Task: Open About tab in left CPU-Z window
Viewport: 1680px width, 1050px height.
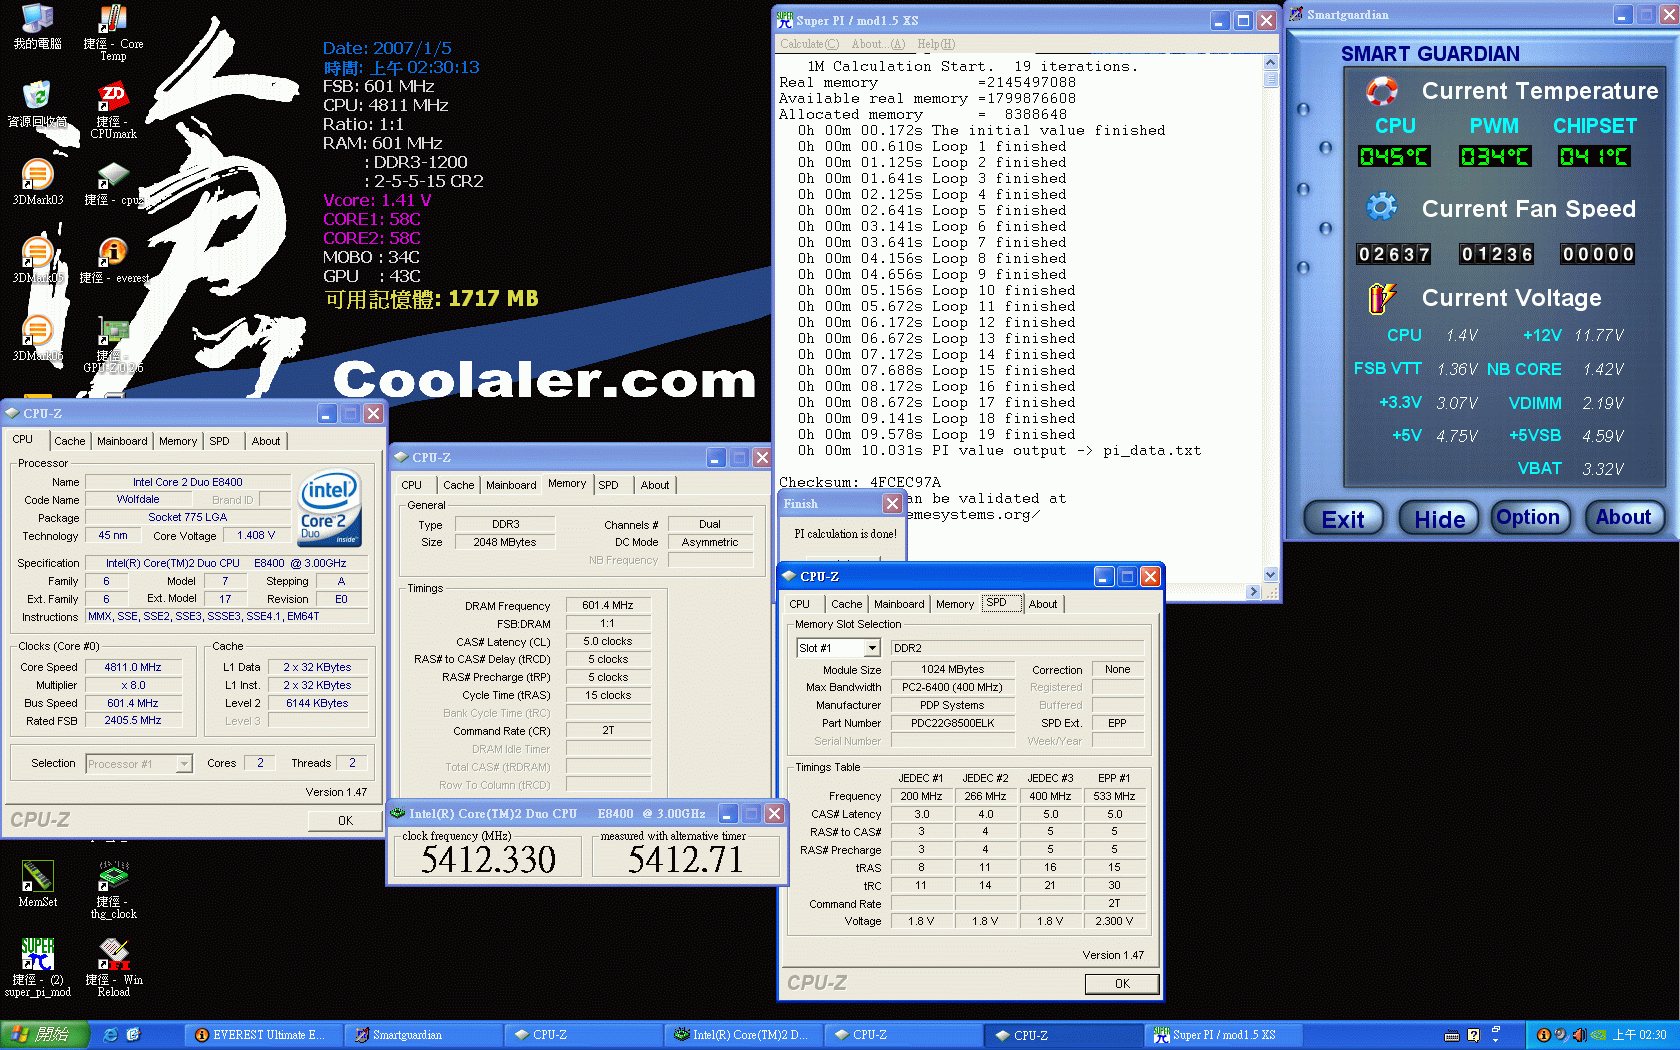Action: 266,441
